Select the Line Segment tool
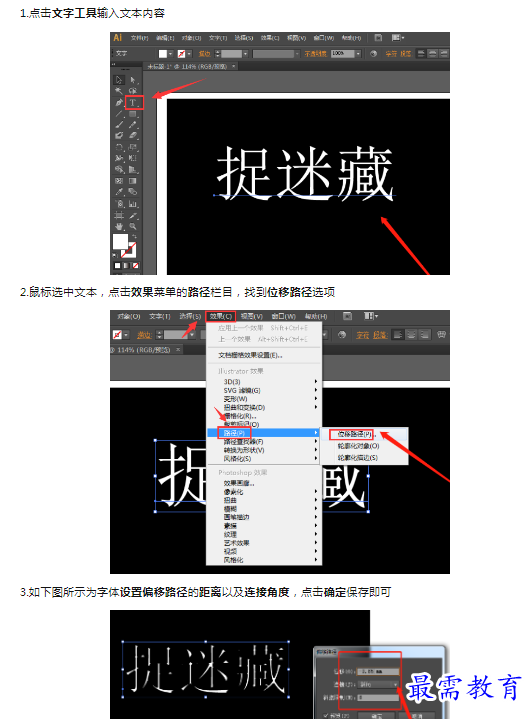Image resolution: width=530 pixels, height=719 pixels. pos(119,113)
